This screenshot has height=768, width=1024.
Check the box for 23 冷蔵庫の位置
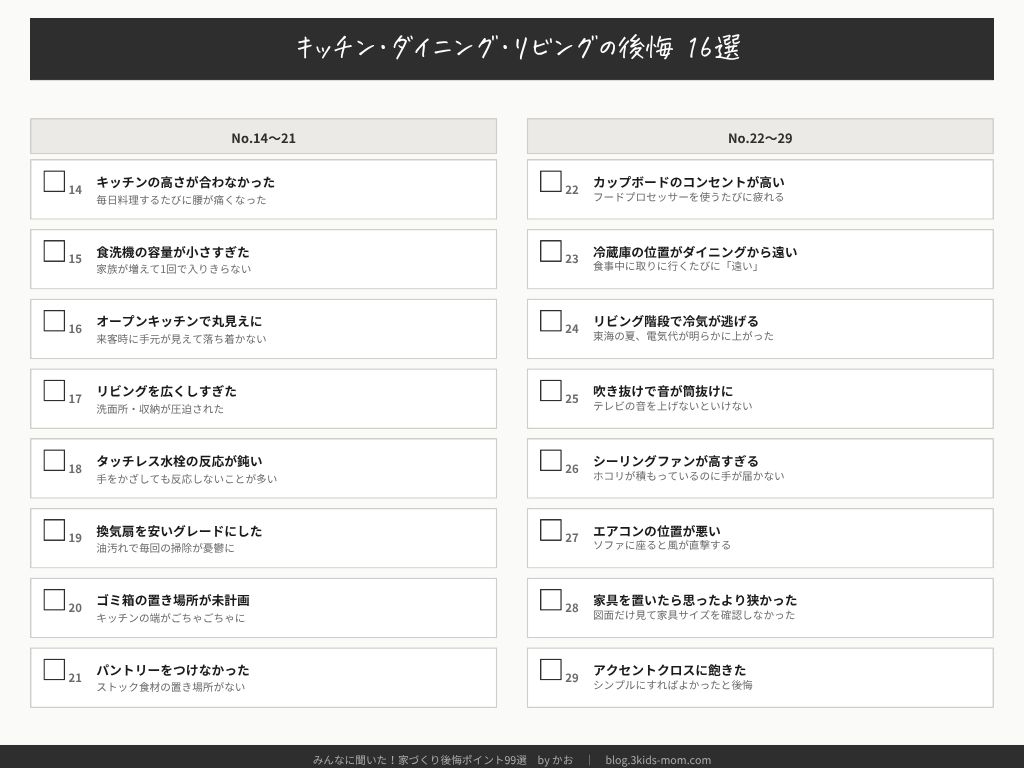[x=551, y=252]
